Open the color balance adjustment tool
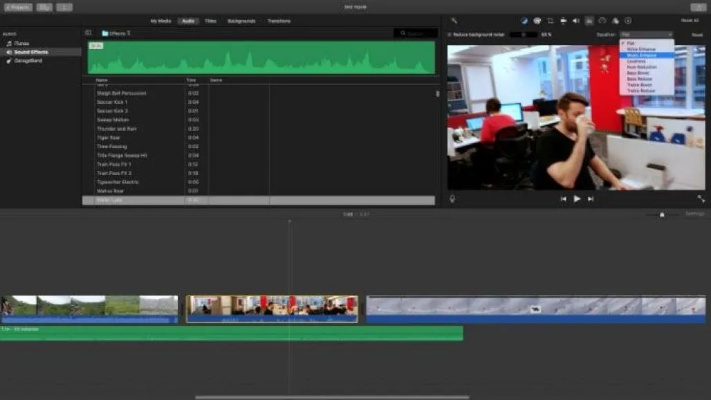The height and width of the screenshot is (400, 711). (x=525, y=20)
